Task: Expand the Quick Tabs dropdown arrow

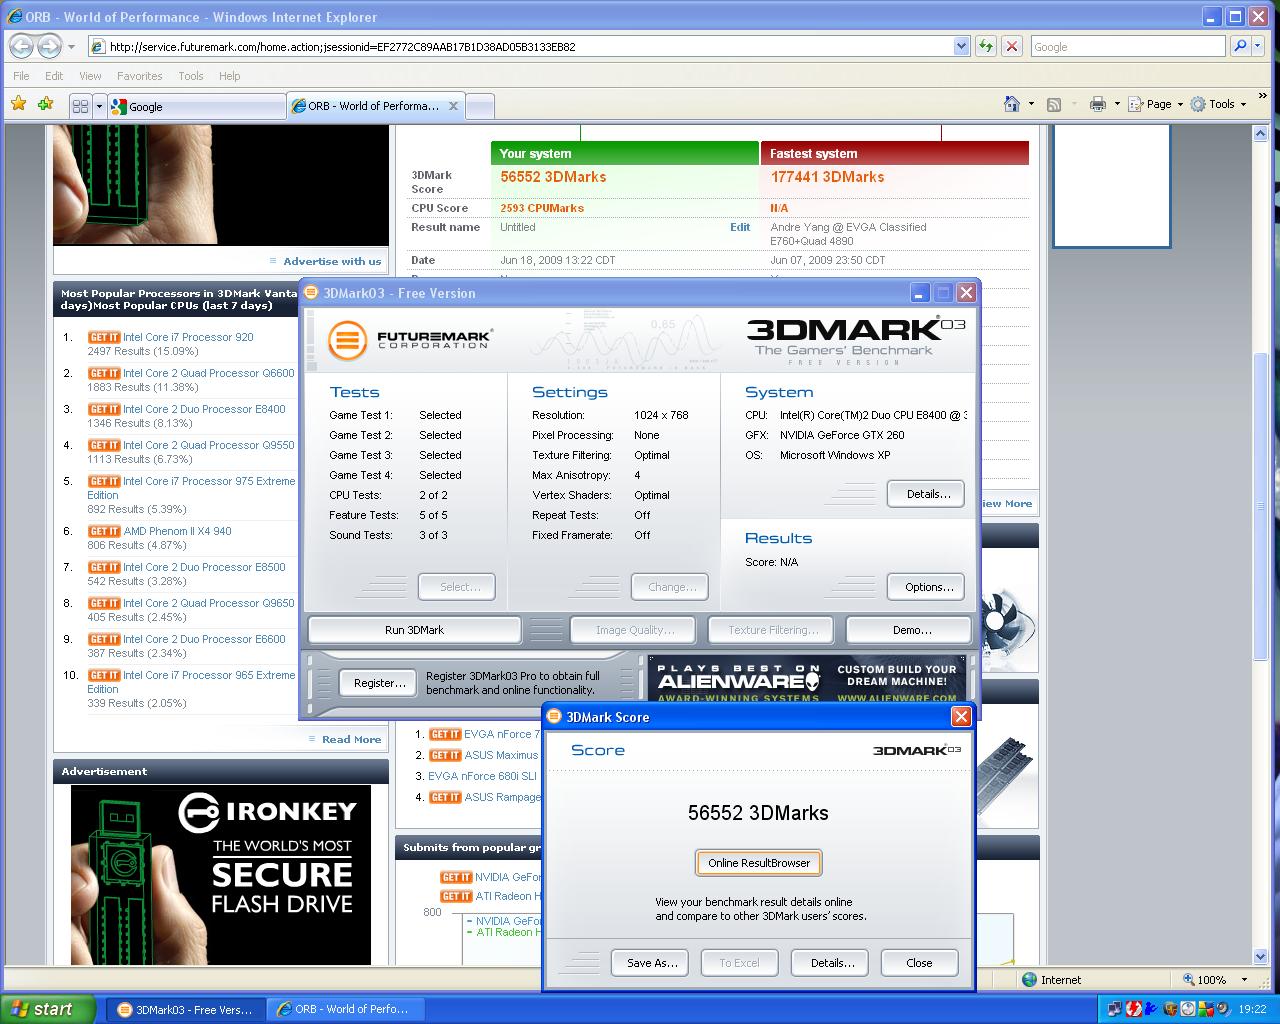Action: pos(99,106)
